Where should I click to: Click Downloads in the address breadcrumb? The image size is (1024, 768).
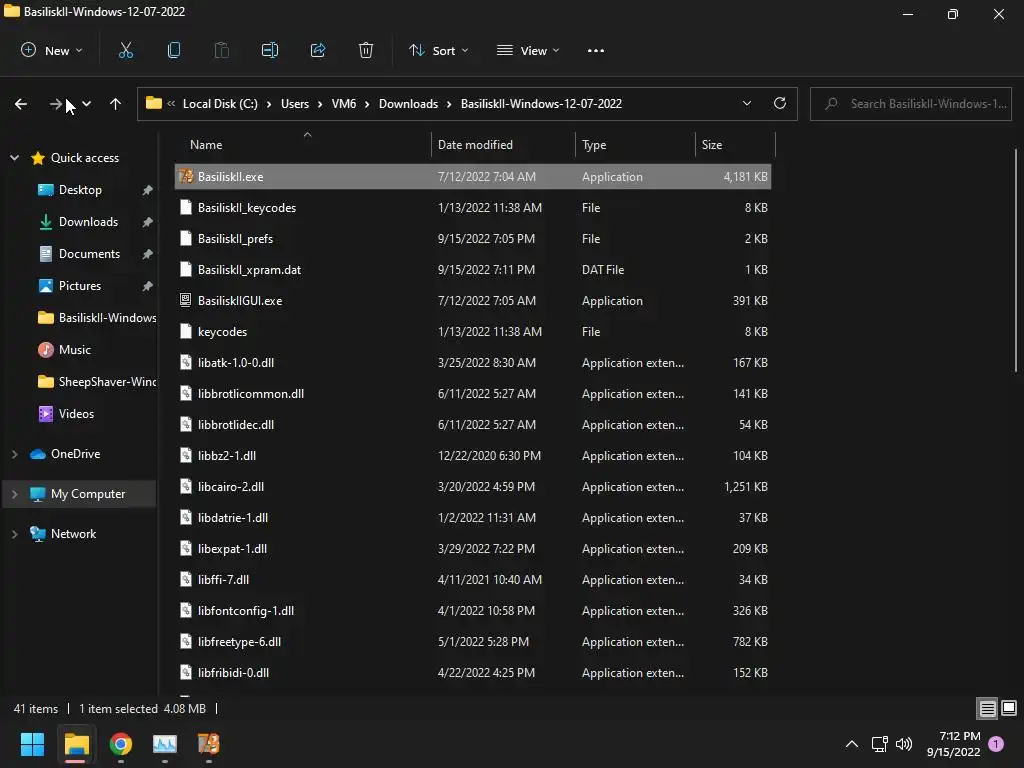(408, 104)
